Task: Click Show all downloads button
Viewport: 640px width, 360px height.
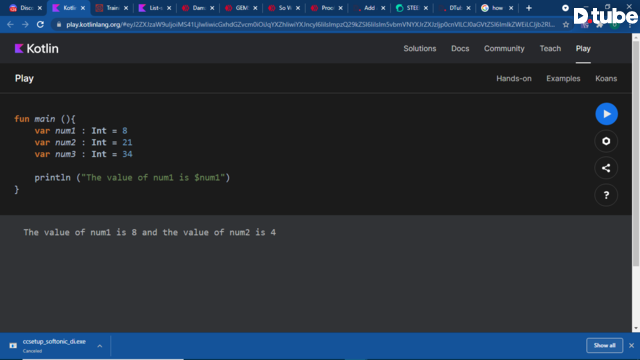Action: pos(604,345)
